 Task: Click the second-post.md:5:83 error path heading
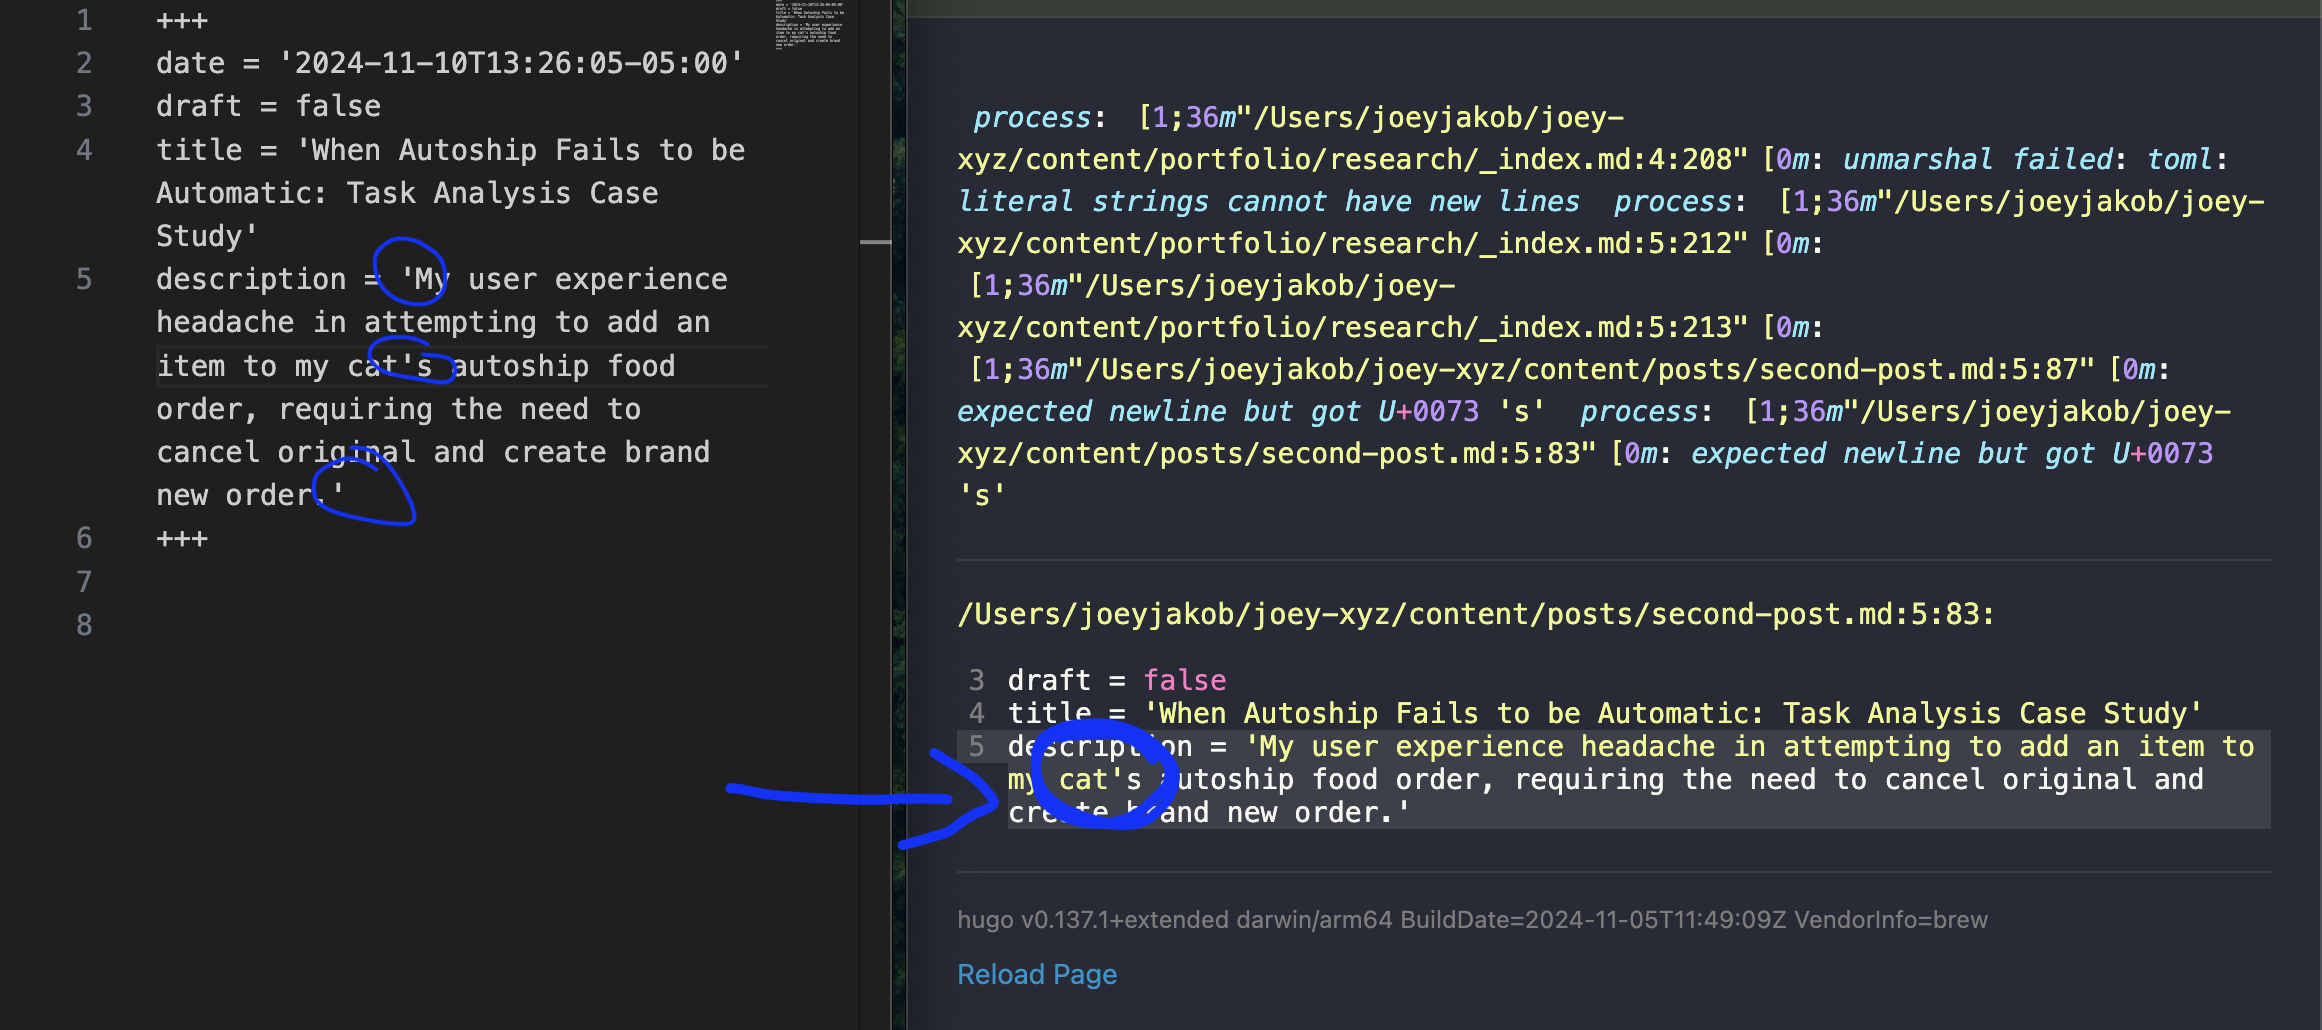coord(1475,614)
